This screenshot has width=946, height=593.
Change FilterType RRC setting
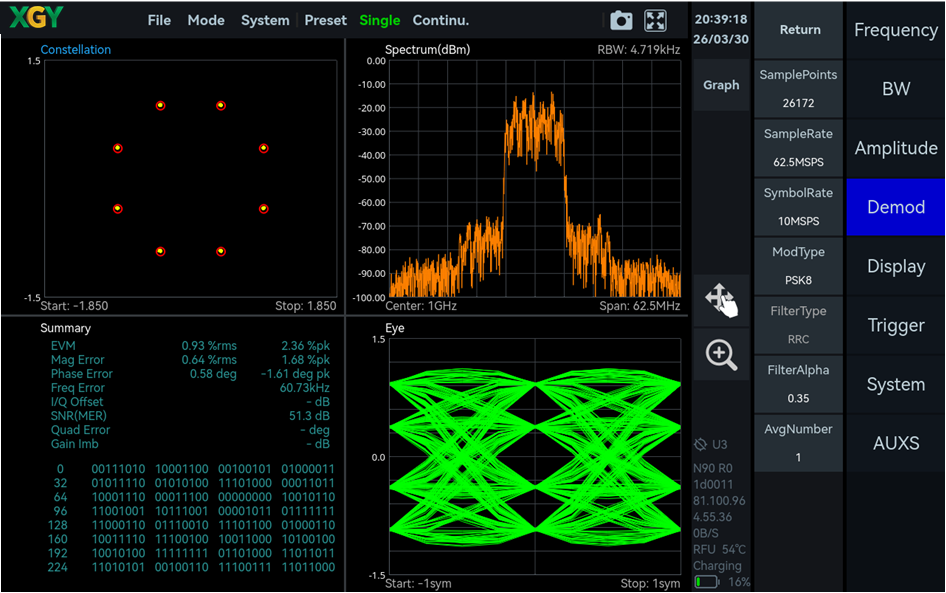[798, 325]
